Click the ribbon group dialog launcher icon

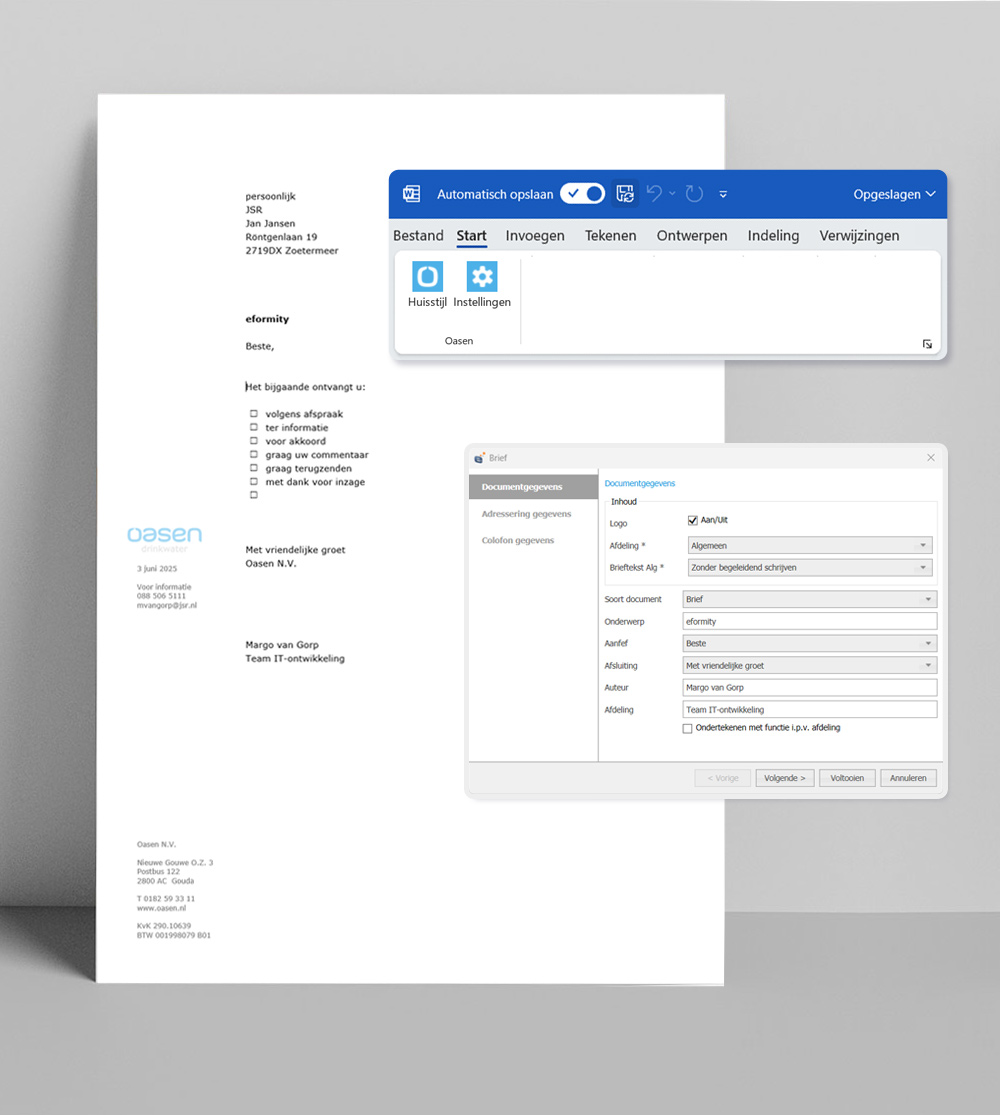[x=927, y=344]
